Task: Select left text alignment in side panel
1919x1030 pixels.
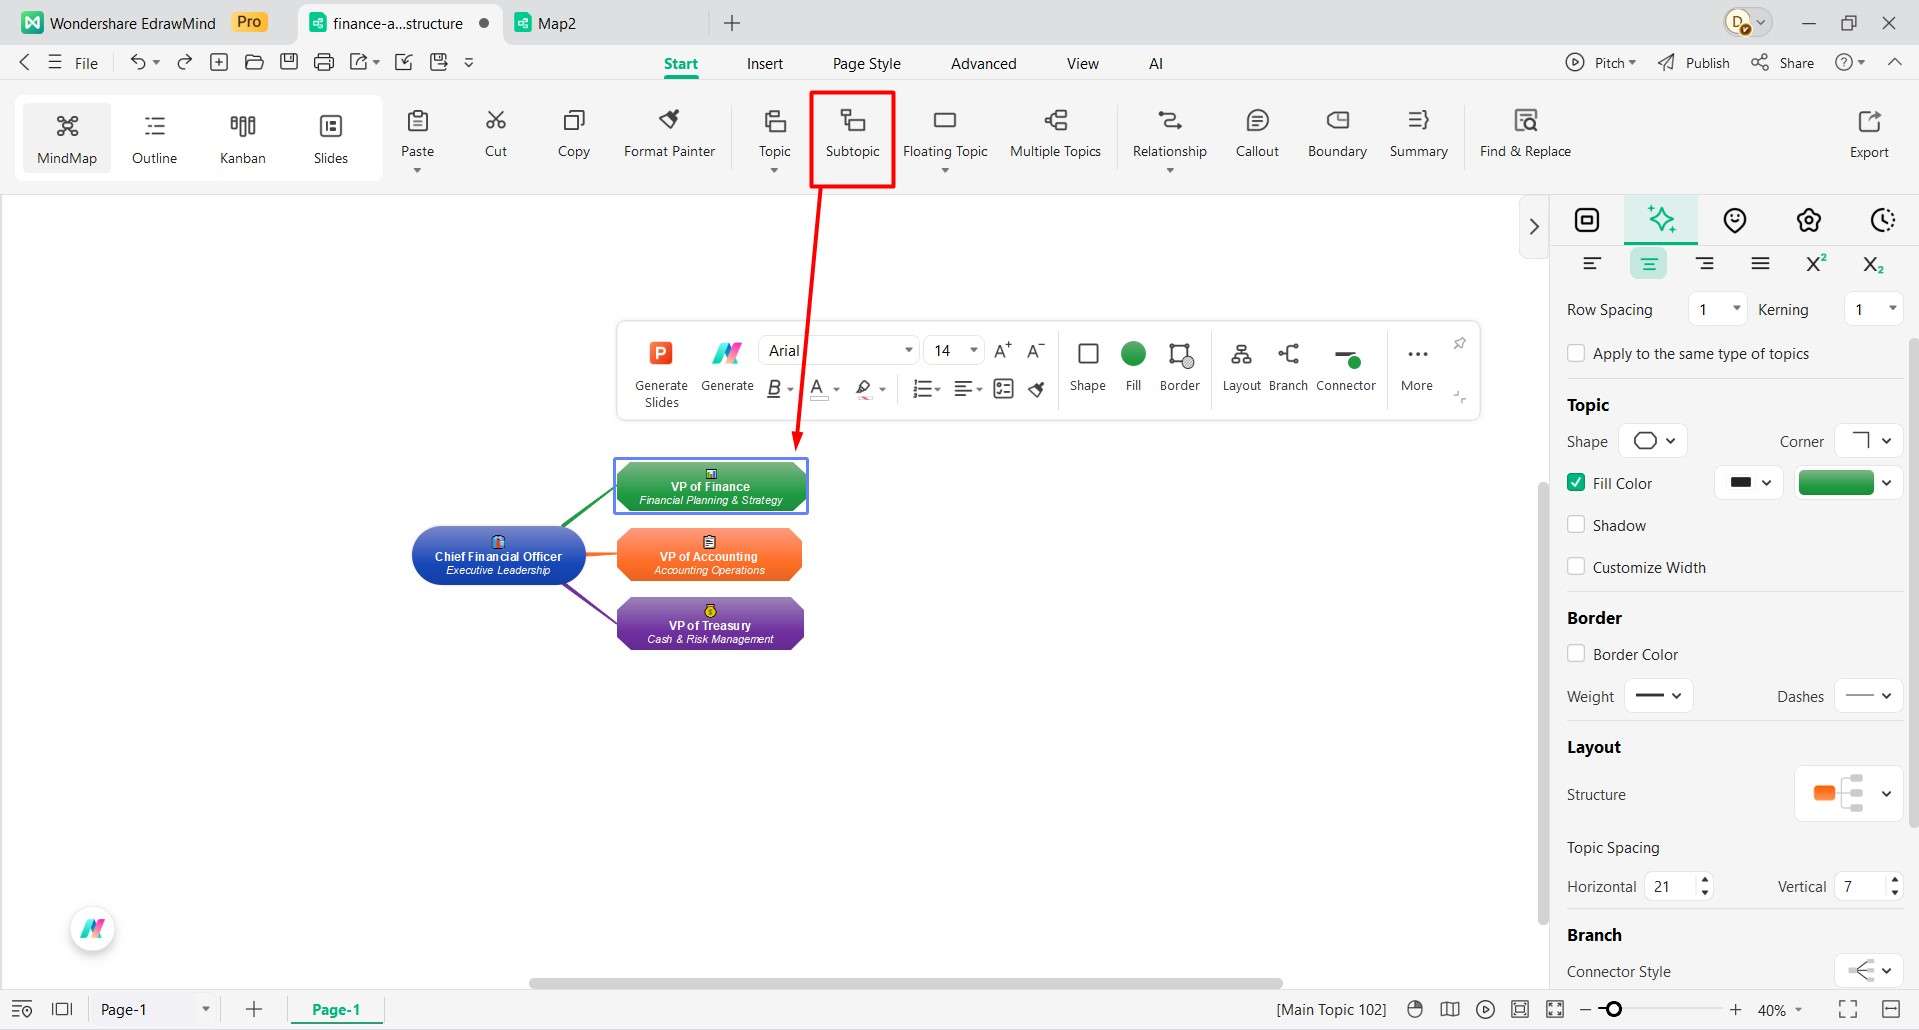Action: coord(1592,264)
